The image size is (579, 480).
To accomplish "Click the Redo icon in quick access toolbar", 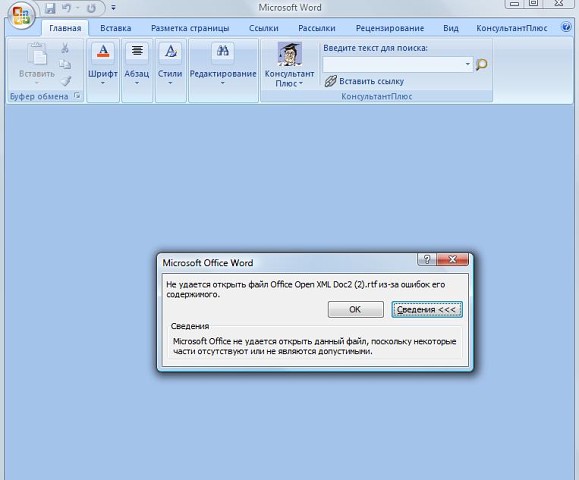I will pyautogui.click(x=91, y=8).
